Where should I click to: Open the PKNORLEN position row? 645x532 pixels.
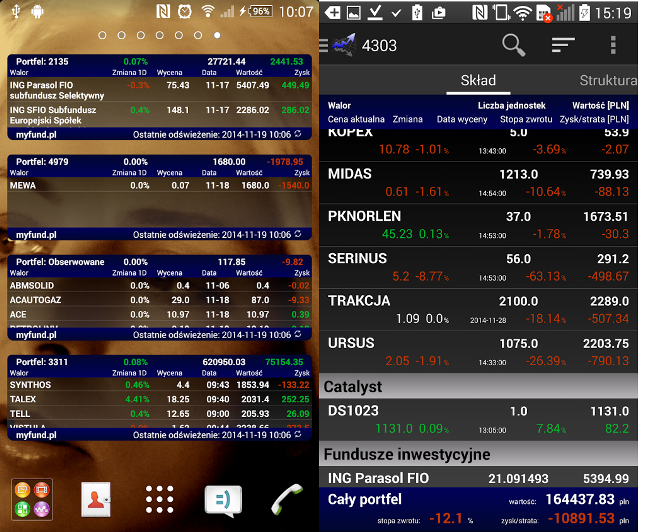[478, 225]
